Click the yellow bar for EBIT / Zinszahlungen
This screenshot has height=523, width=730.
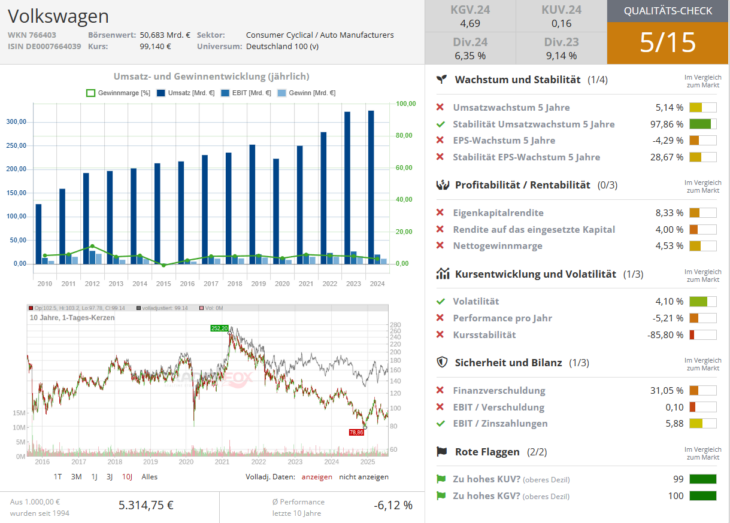coord(696,423)
